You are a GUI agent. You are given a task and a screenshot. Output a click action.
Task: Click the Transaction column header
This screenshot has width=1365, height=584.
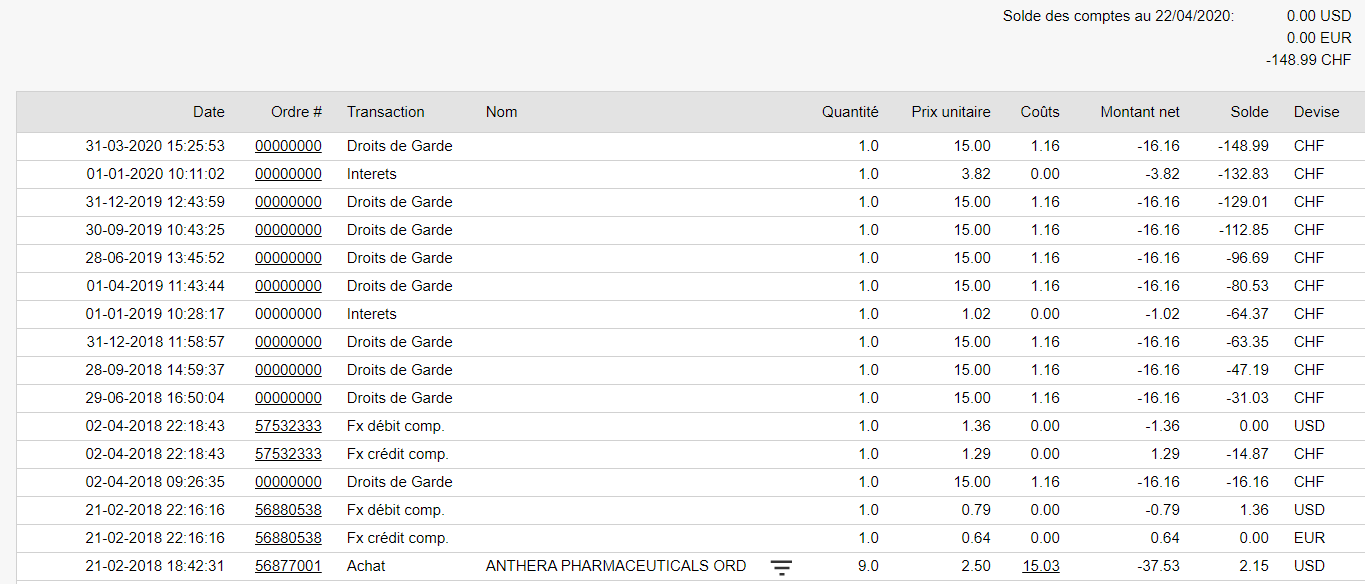click(x=385, y=112)
